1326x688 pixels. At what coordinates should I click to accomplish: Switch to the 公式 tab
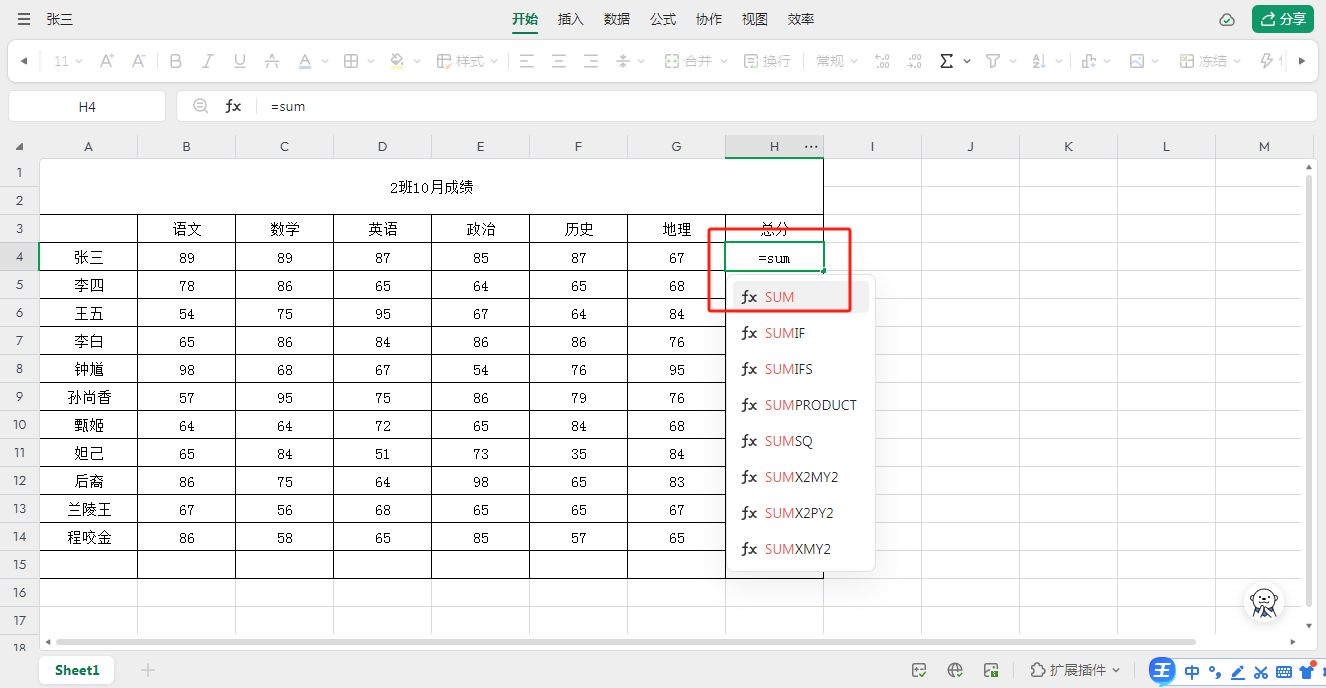[663, 19]
